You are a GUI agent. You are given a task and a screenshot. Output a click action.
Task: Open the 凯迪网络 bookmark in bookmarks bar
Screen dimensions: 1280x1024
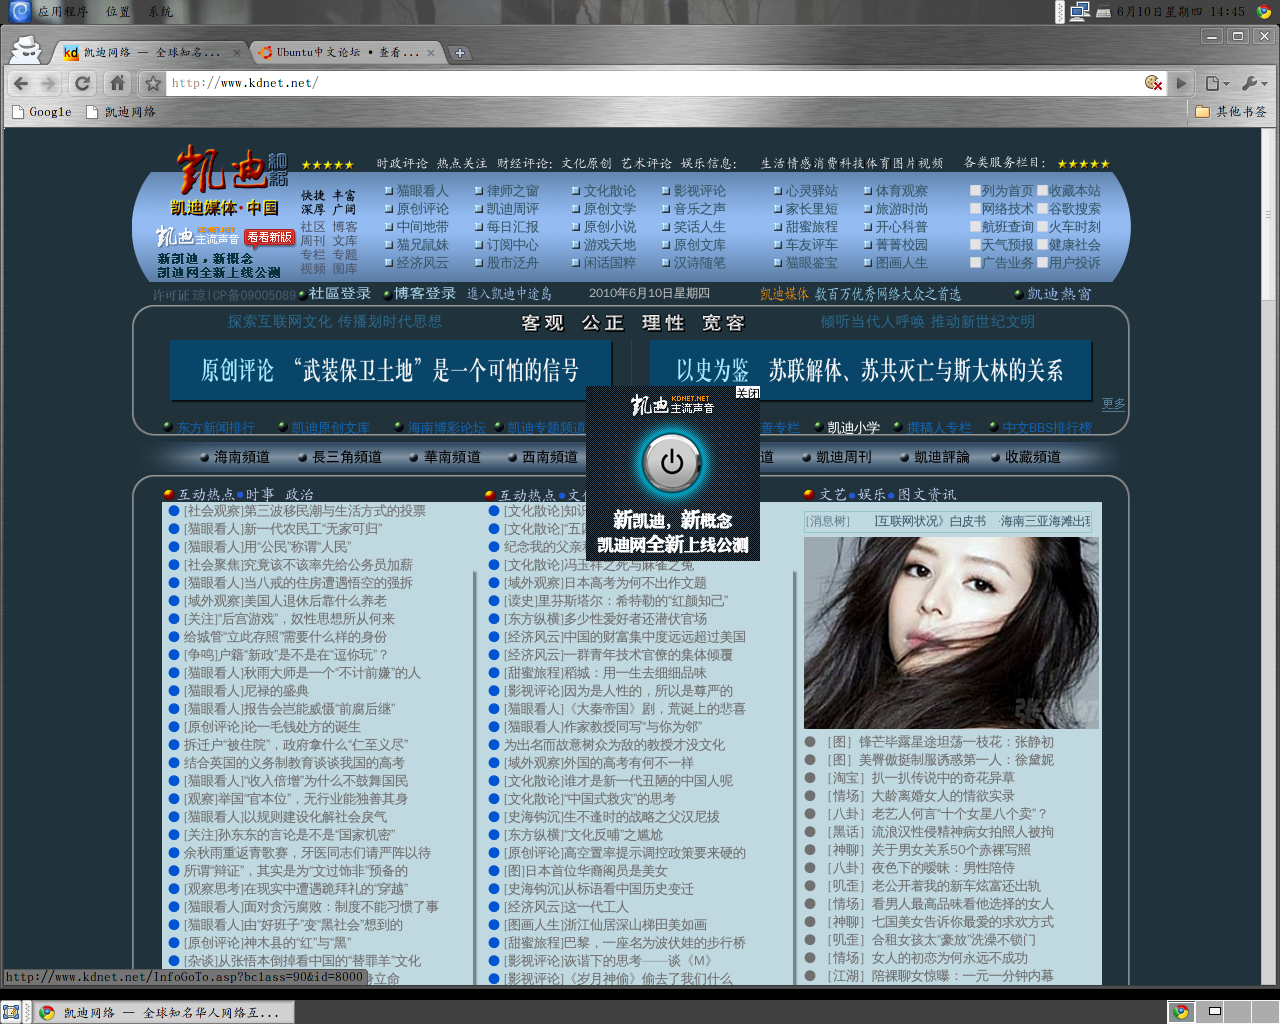121,112
